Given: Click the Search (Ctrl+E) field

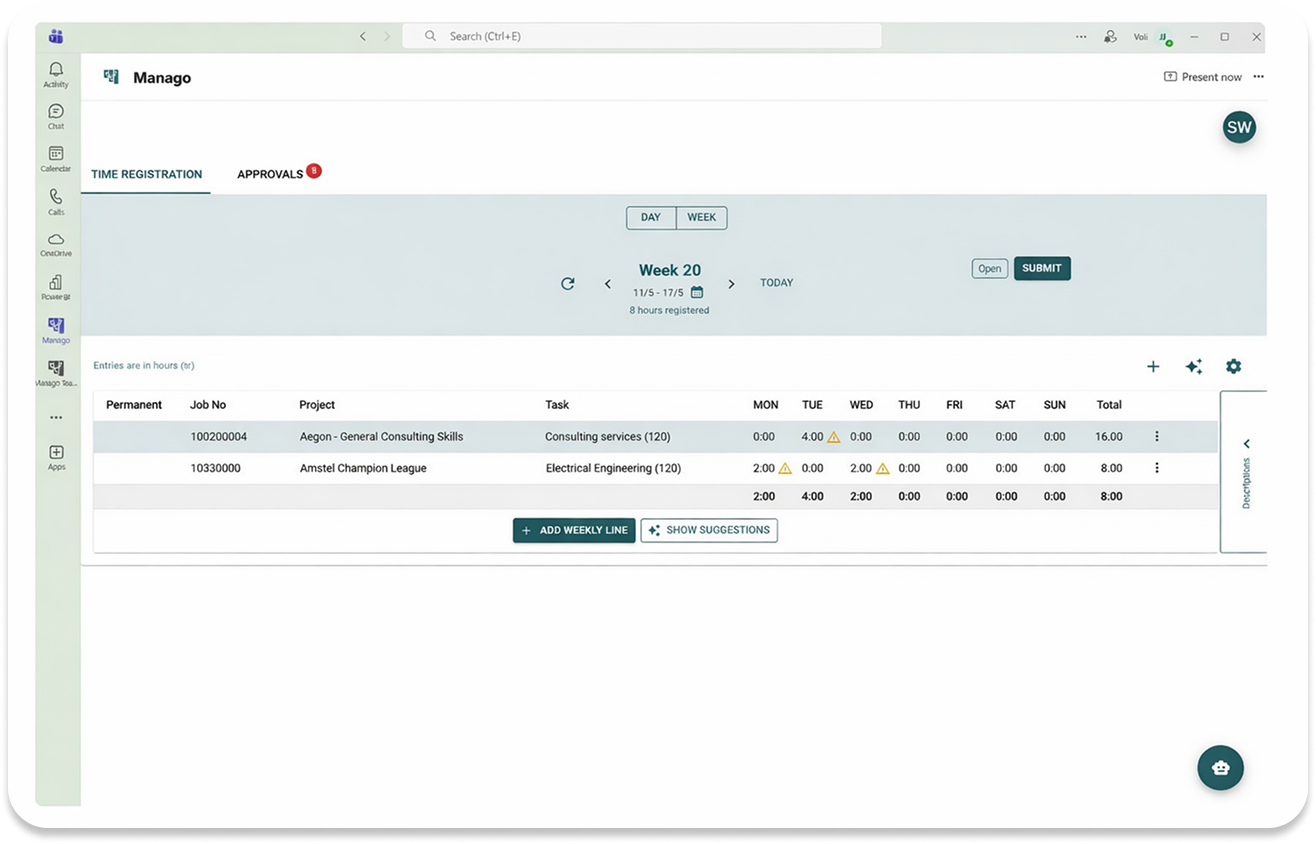Looking at the screenshot, I should pos(642,36).
